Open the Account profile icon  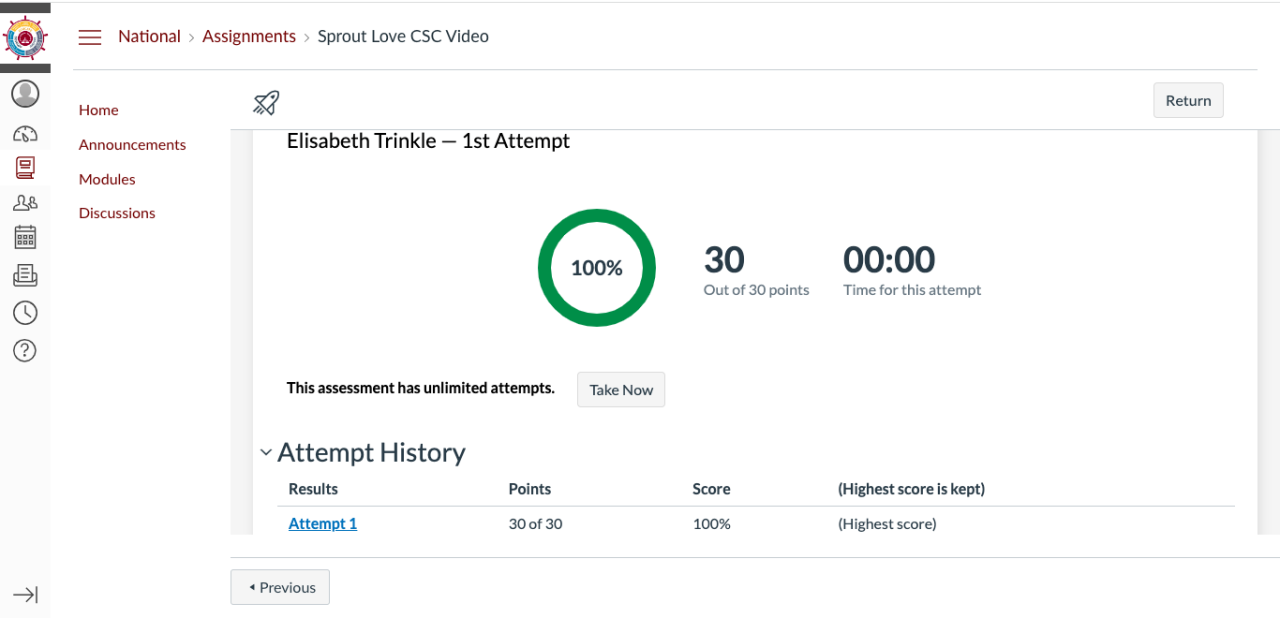tap(25, 94)
